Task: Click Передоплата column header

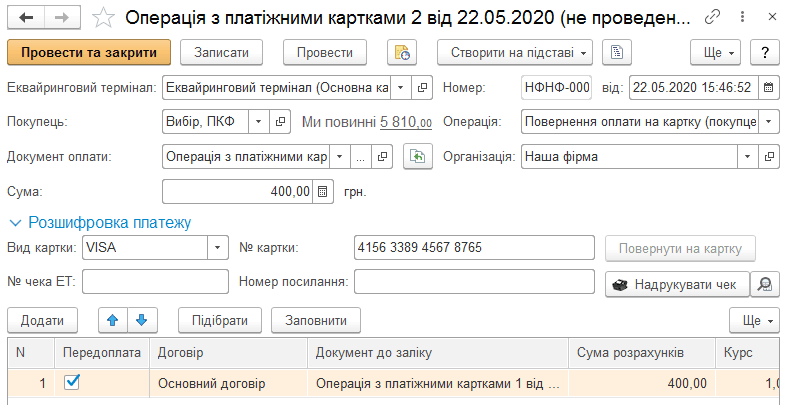Action: 102,353
